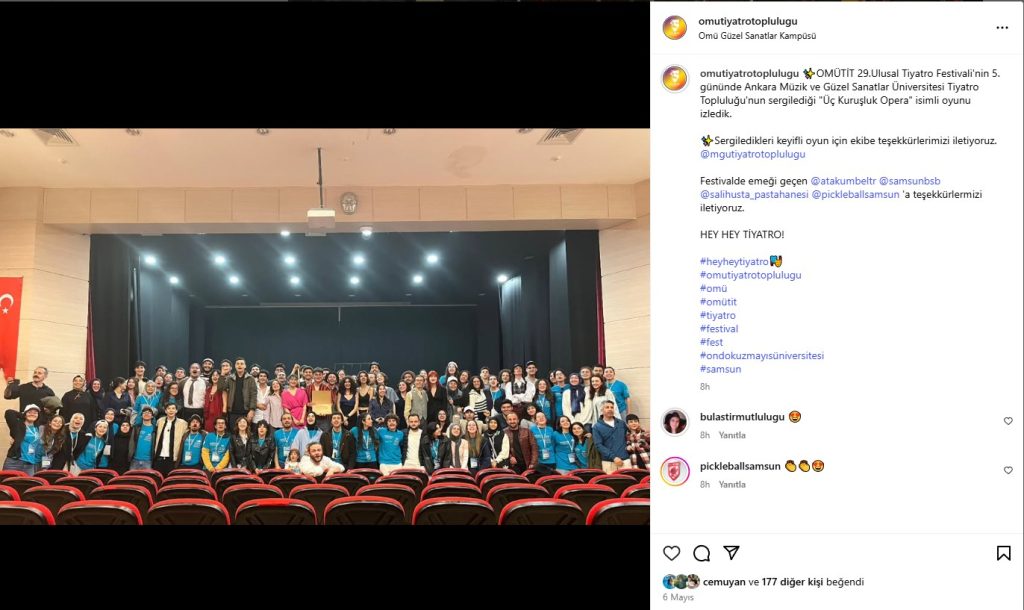Open the three-dot more options menu
This screenshot has height=610, width=1024.
coord(1002,27)
